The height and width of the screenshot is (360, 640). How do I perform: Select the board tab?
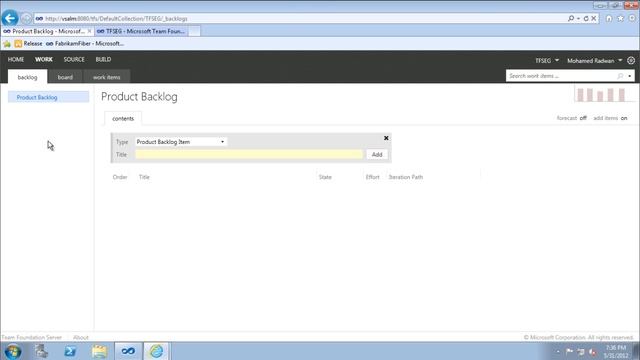coord(65,77)
